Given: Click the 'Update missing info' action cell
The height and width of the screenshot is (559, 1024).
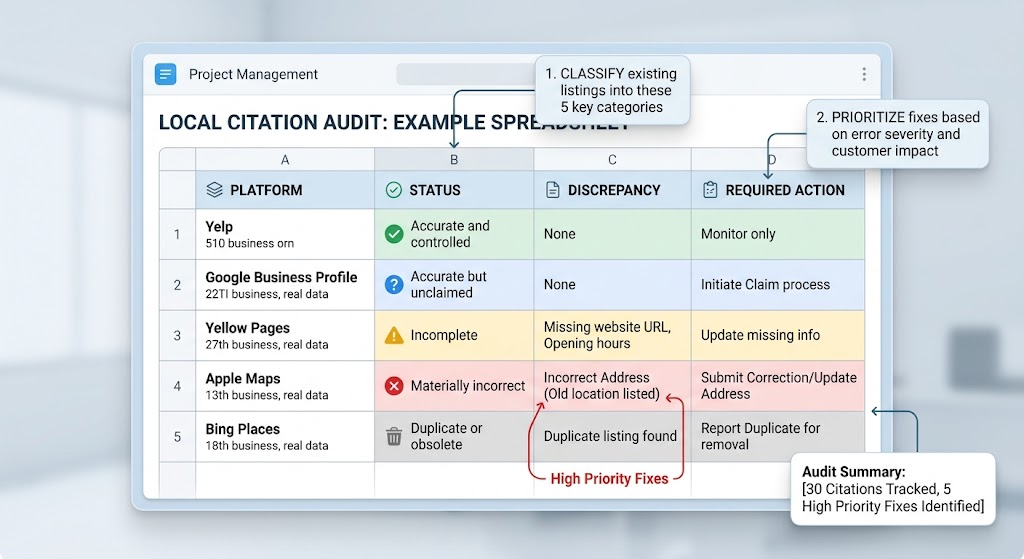Looking at the screenshot, I should (777, 336).
